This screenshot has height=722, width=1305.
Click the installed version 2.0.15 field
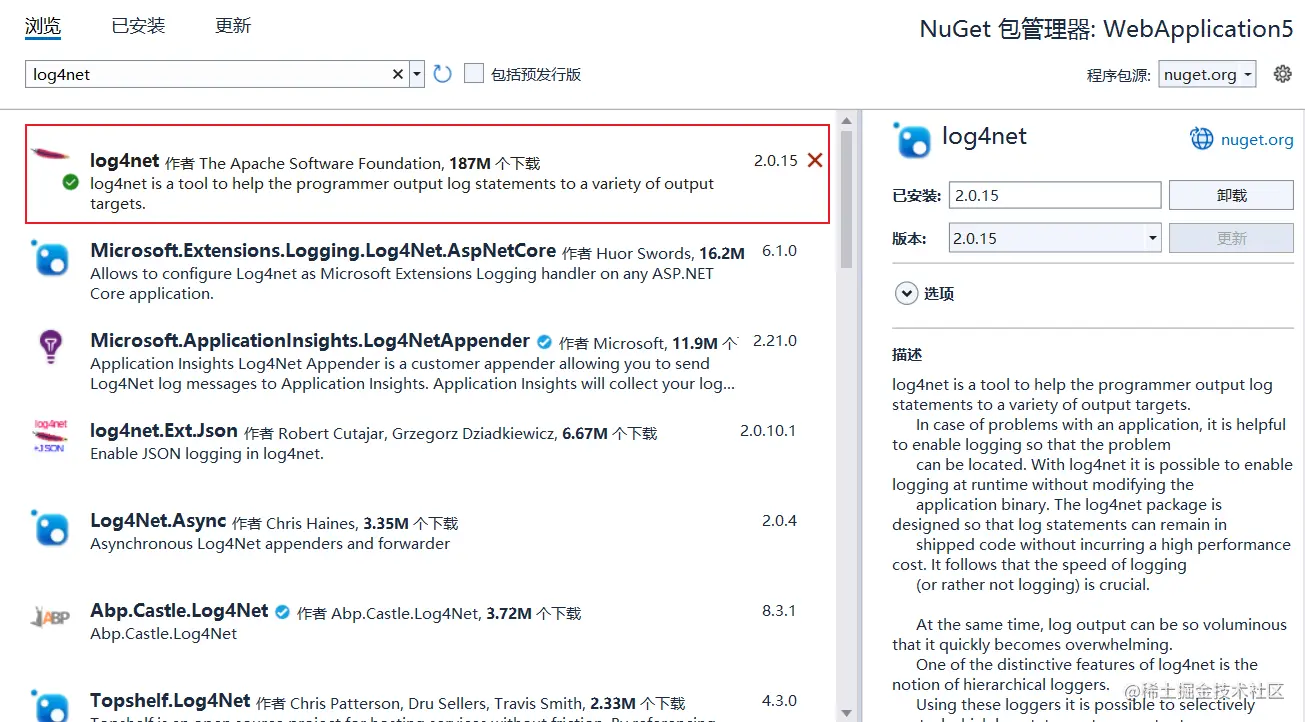click(1054, 195)
